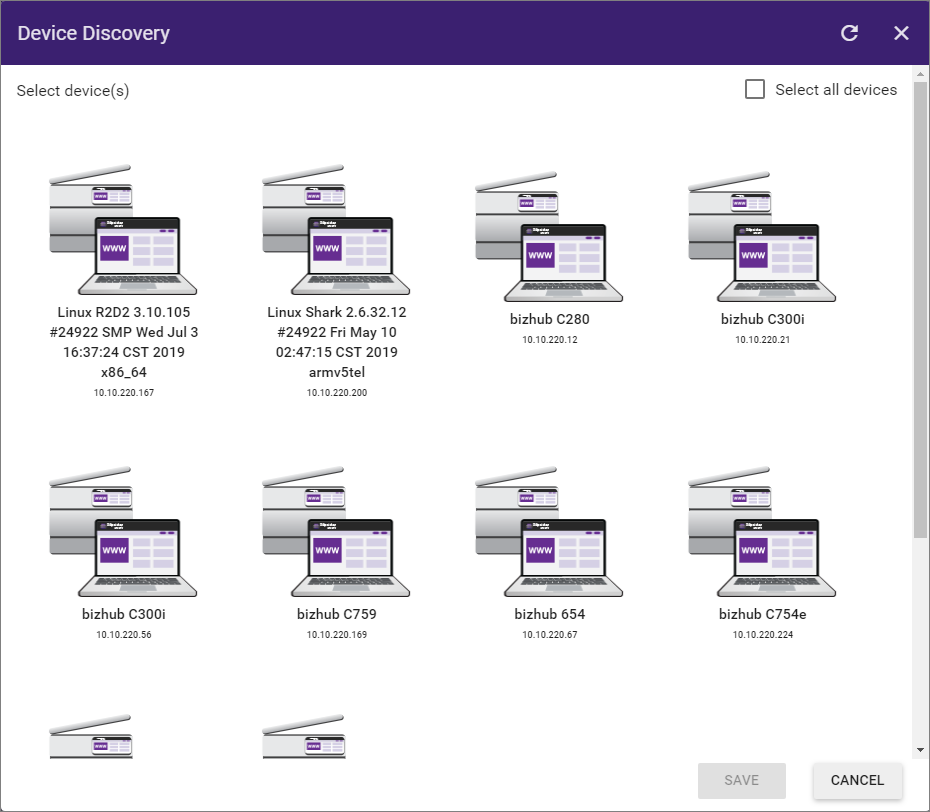
Task: Click the scrollbar down arrow
Action: (920, 750)
